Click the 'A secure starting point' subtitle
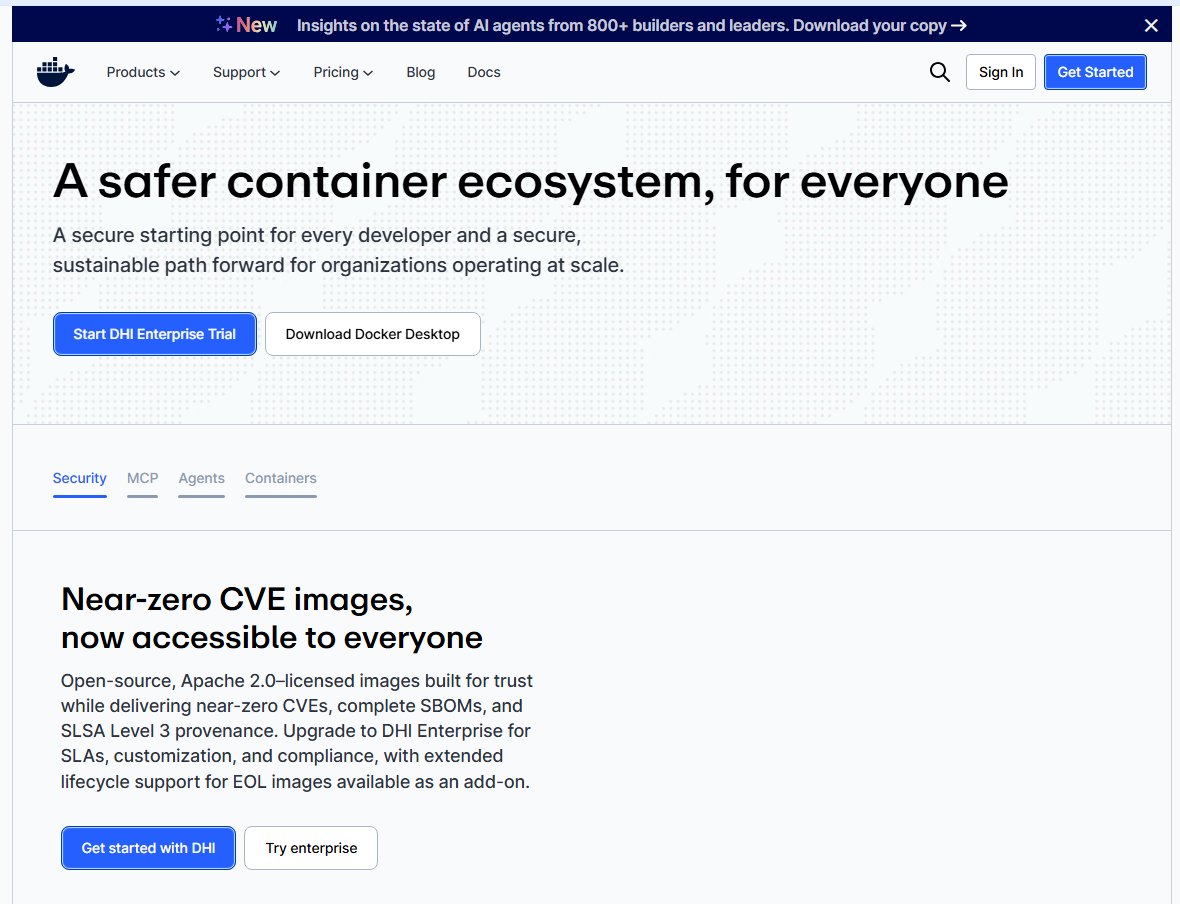 click(338, 250)
